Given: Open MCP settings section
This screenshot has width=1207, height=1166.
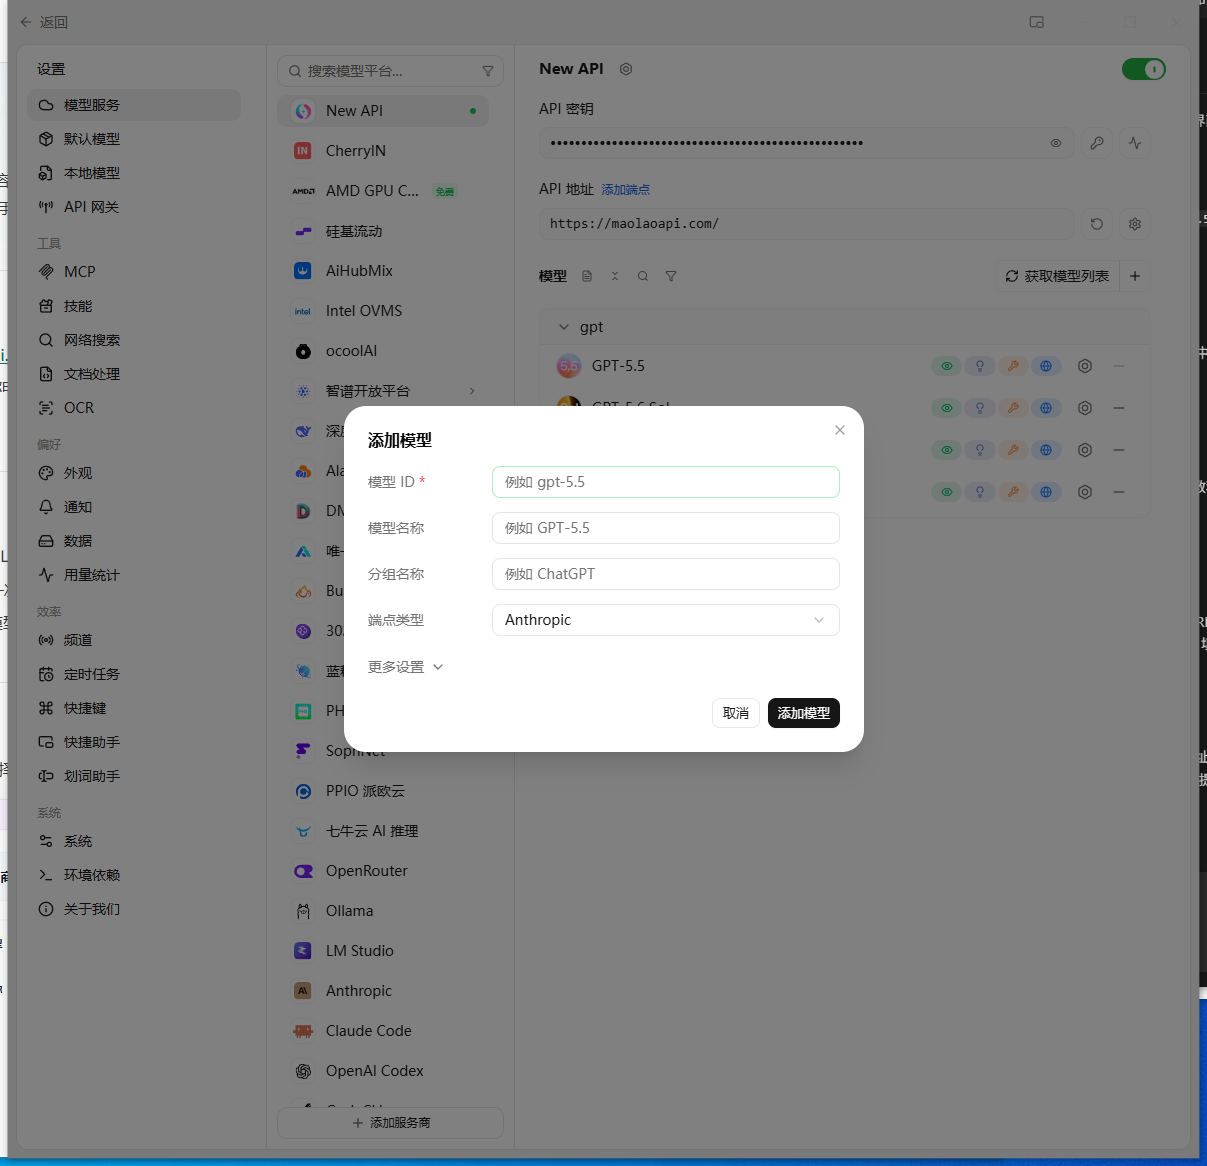Looking at the screenshot, I should coord(134,272).
